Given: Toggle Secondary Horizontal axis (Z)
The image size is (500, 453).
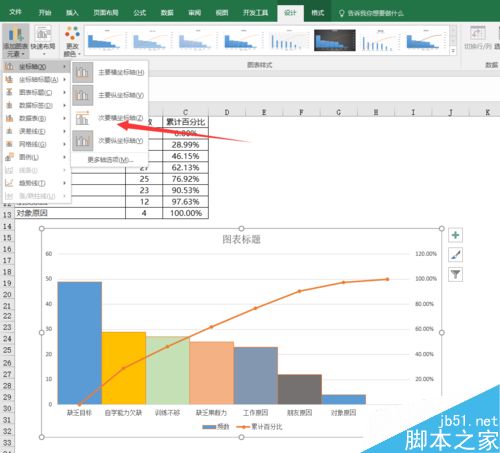Looking at the screenshot, I should tap(109, 118).
